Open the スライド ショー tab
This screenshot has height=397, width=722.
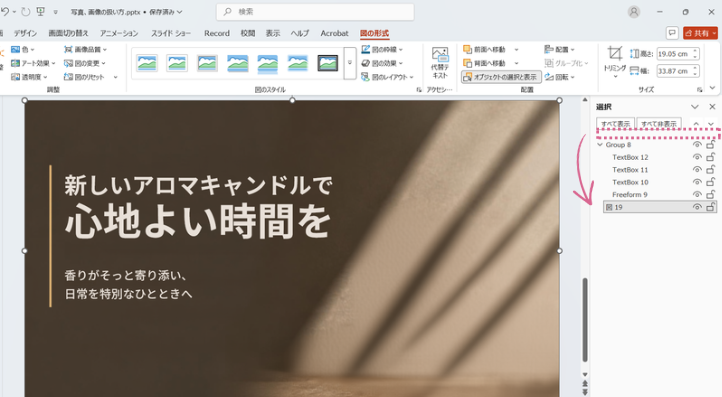coord(171,33)
